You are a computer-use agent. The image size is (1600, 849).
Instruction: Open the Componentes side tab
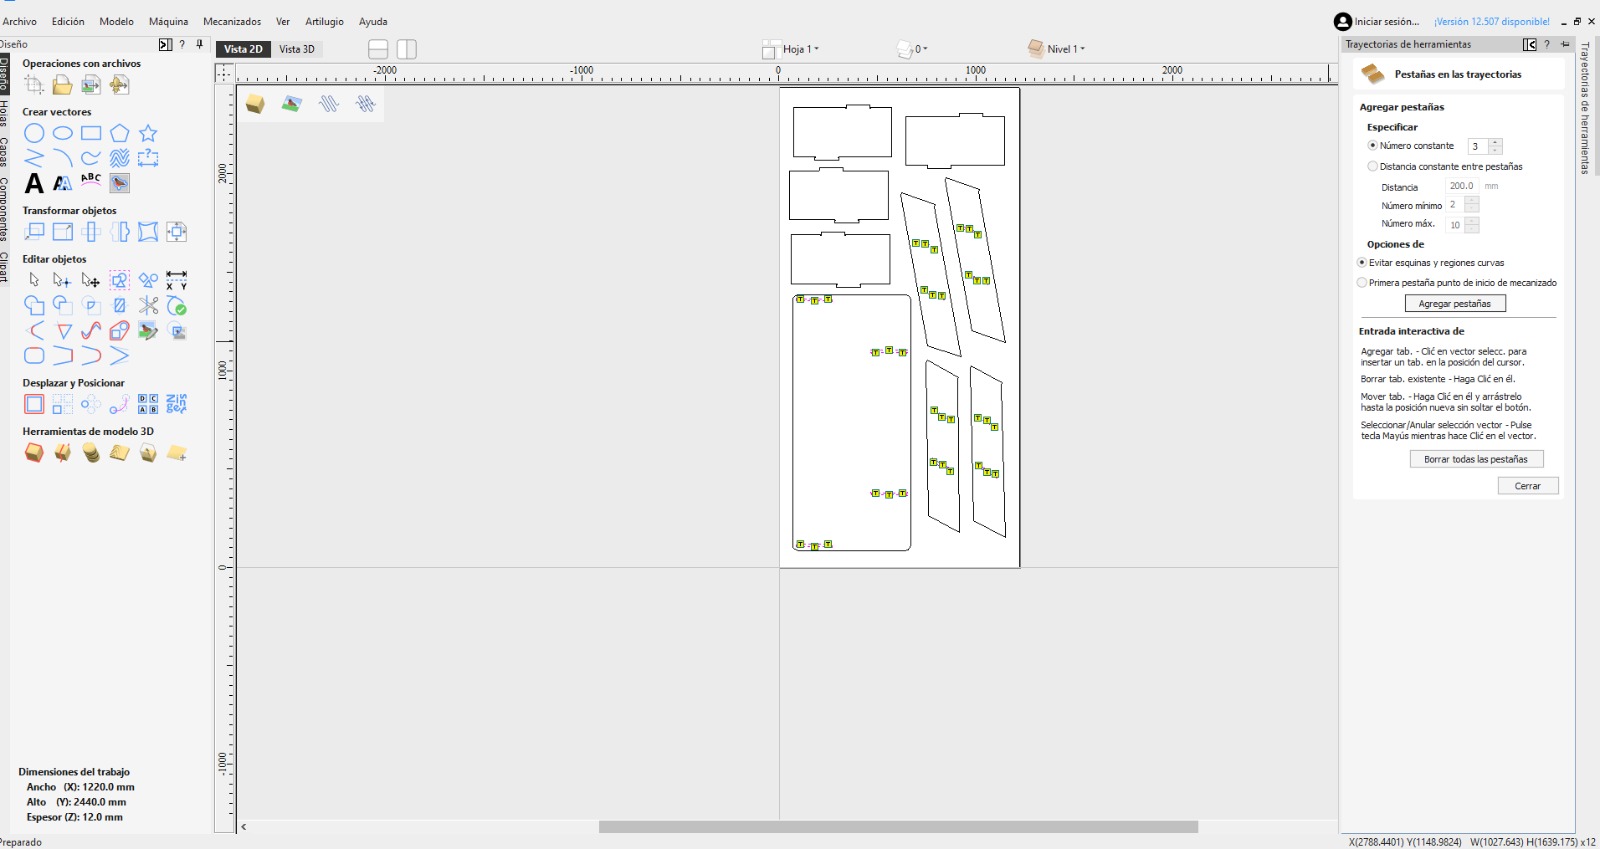(x=4, y=210)
